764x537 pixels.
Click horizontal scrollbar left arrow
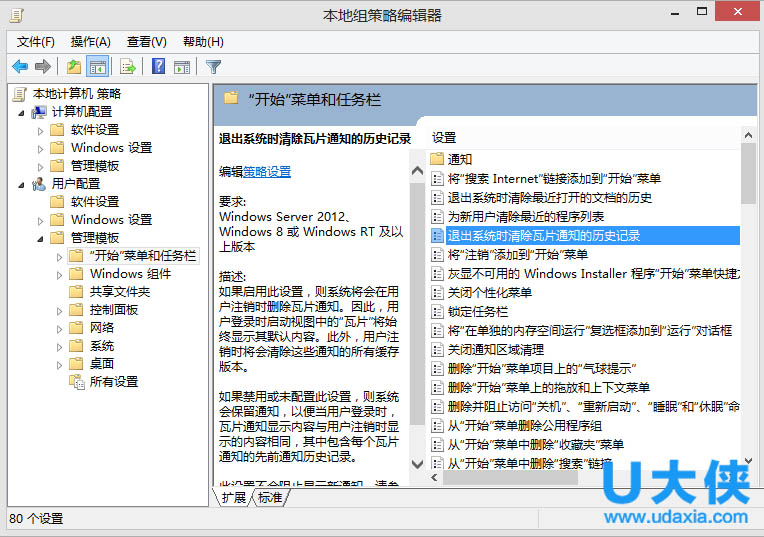pyautogui.click(x=435, y=478)
